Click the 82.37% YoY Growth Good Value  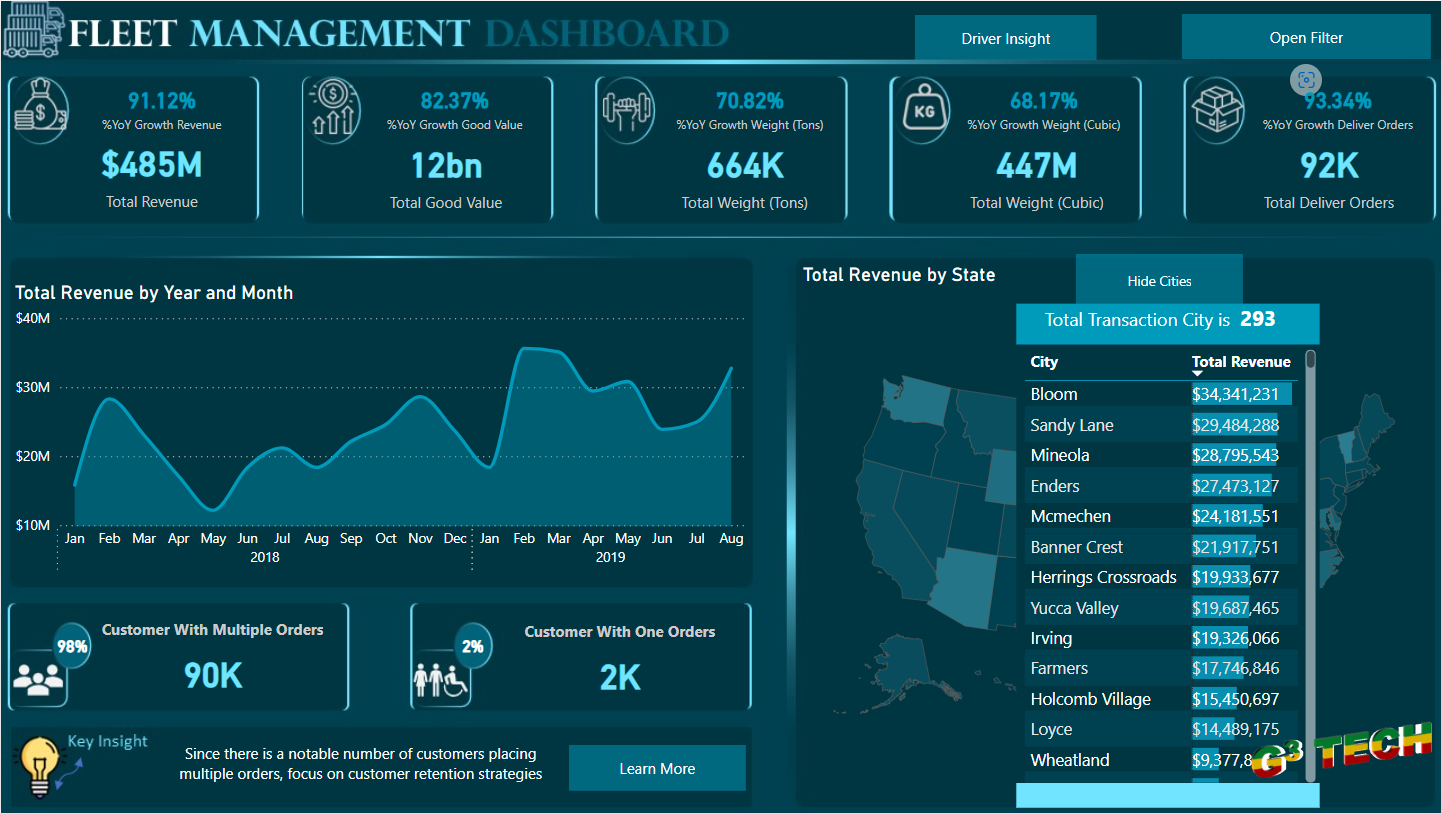[454, 100]
